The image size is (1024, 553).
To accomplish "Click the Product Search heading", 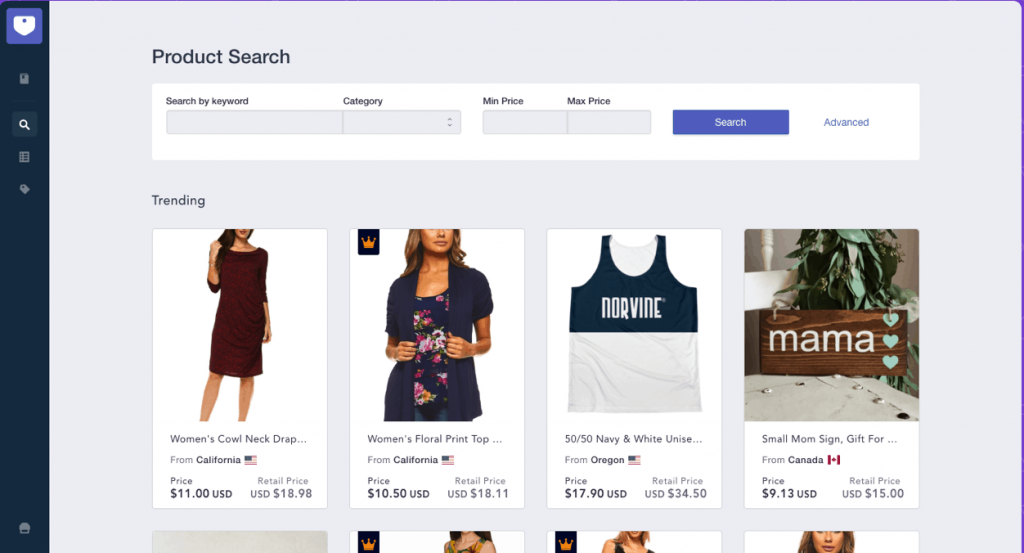I will (x=221, y=57).
